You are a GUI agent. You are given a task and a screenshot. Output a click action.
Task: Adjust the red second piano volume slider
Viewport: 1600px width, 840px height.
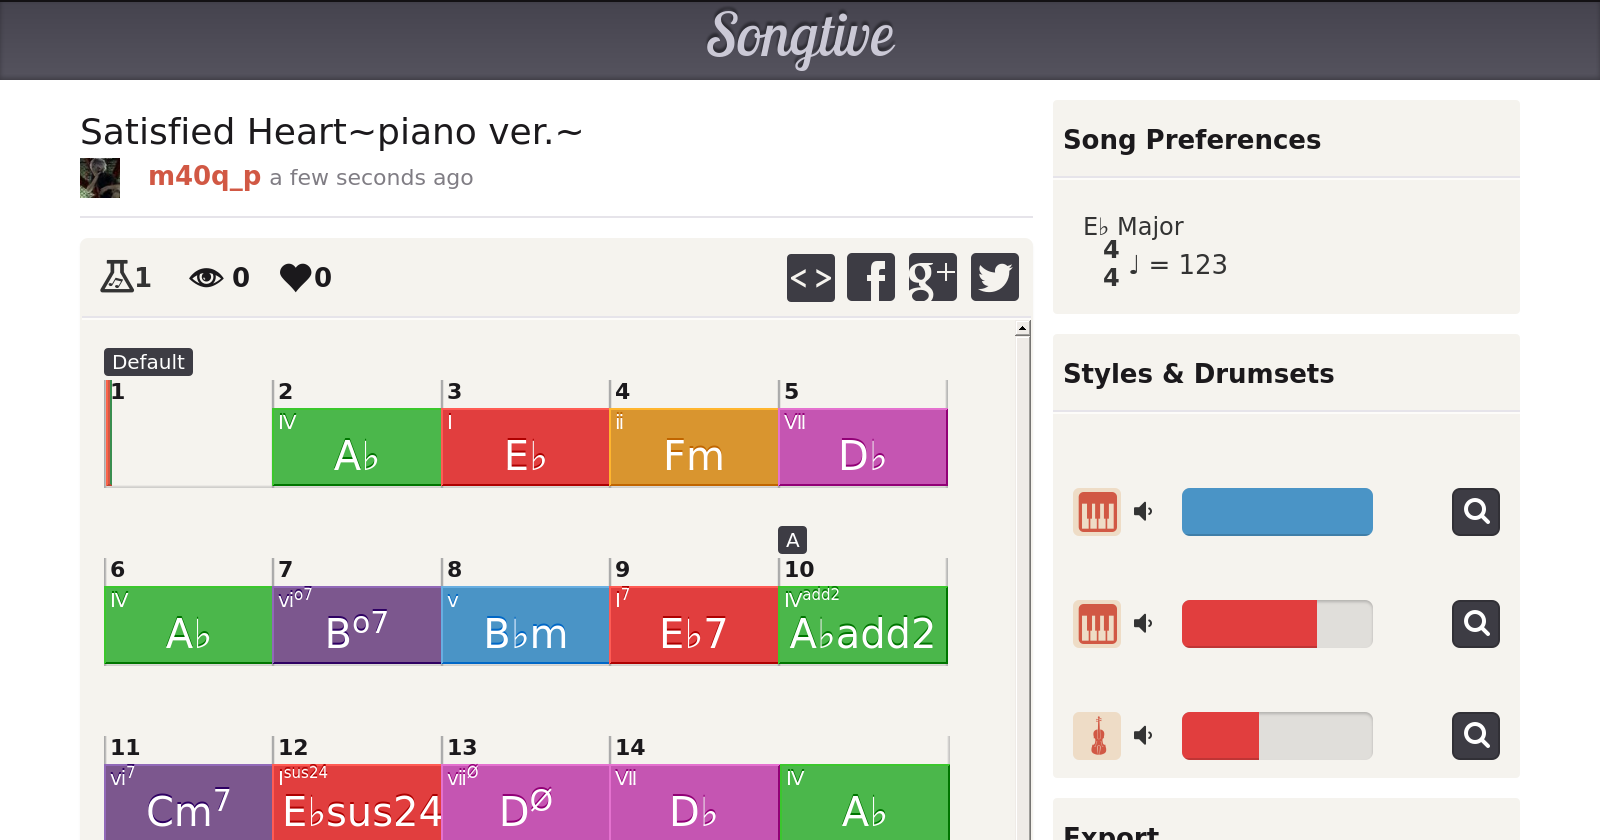1276,624
